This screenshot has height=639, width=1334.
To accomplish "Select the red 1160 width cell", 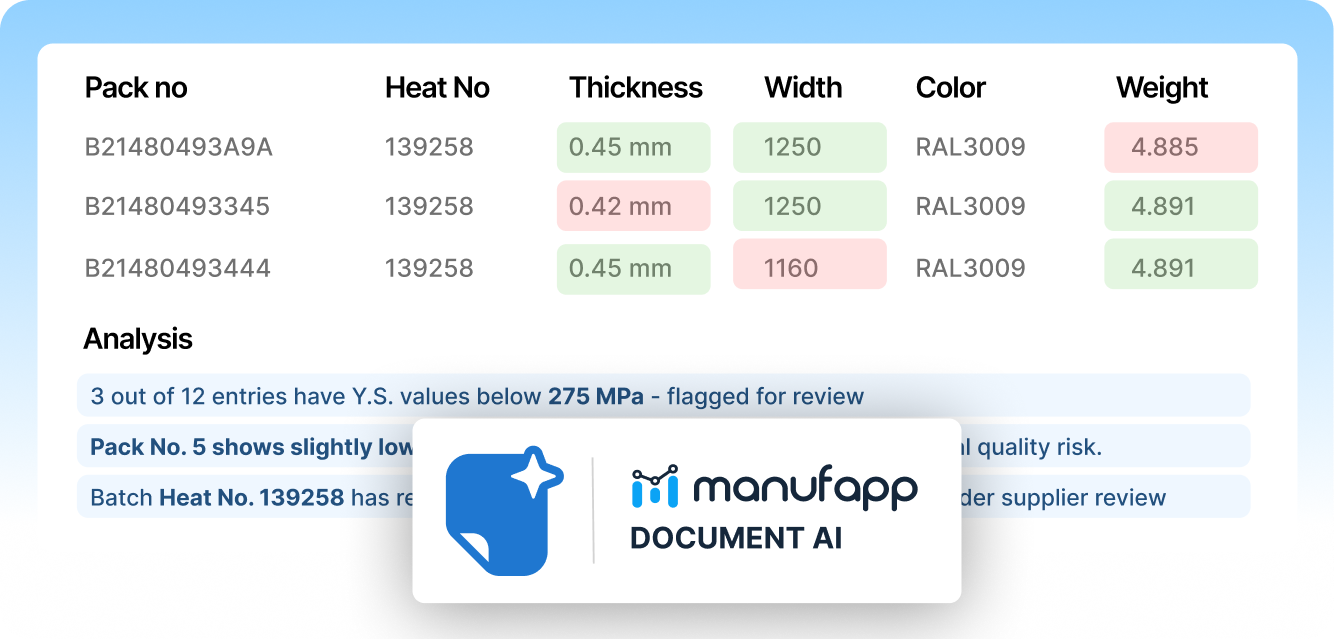I will pyautogui.click(x=809, y=267).
